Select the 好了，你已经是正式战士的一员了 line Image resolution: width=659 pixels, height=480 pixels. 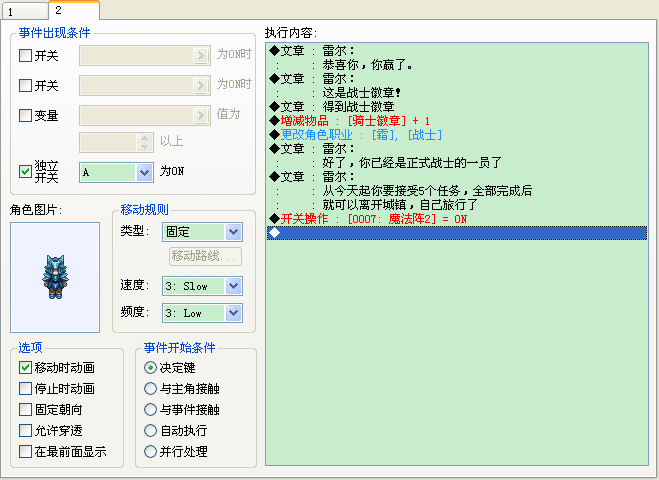click(x=457, y=163)
